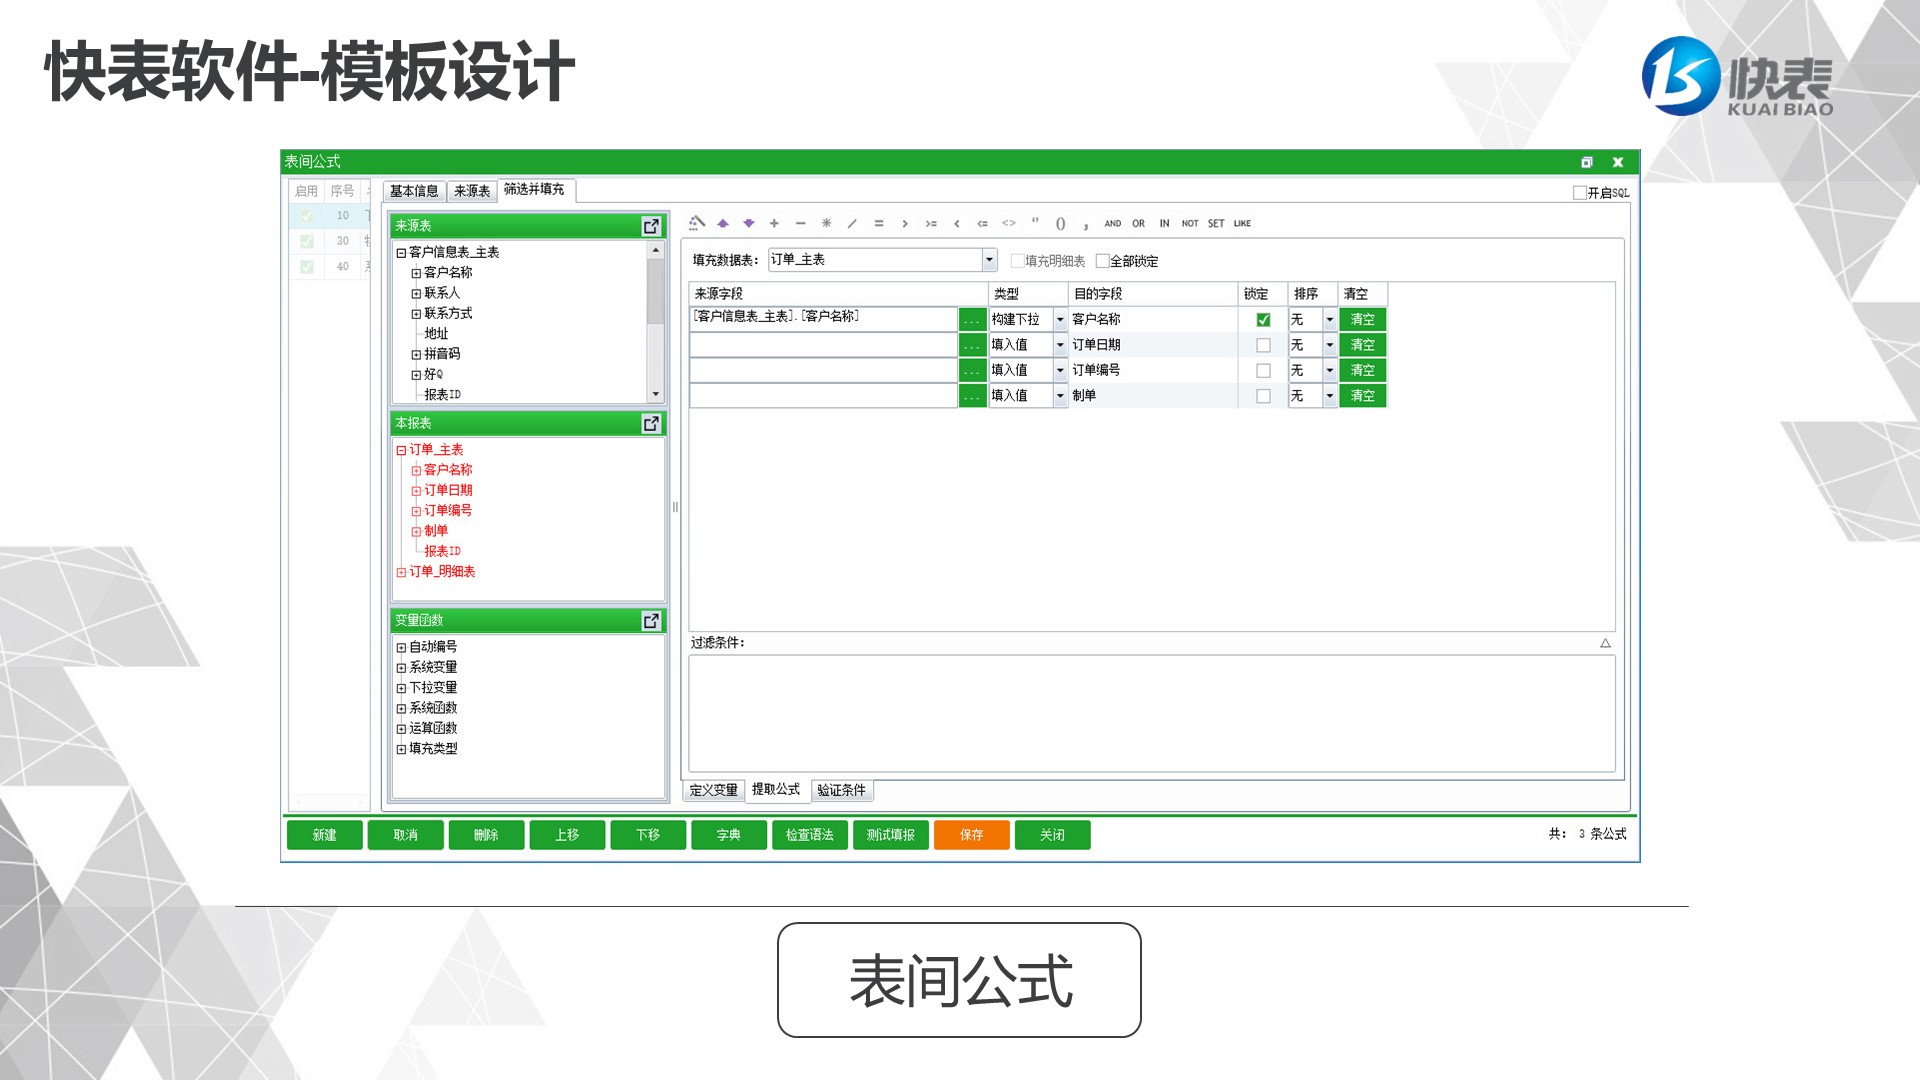The width and height of the screenshot is (1920, 1080).
Task: Collapse the 过滤条件 section triangle
Action: click(1605, 643)
